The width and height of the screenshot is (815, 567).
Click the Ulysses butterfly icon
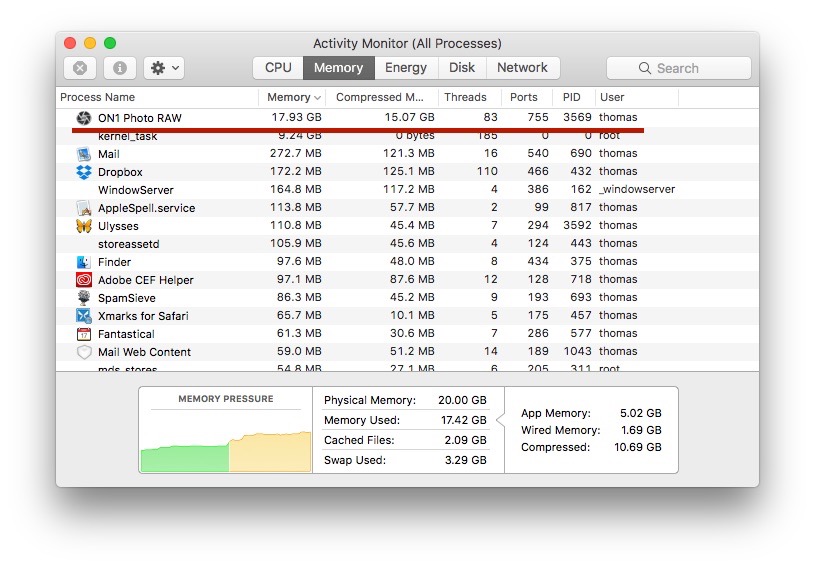(x=84, y=226)
